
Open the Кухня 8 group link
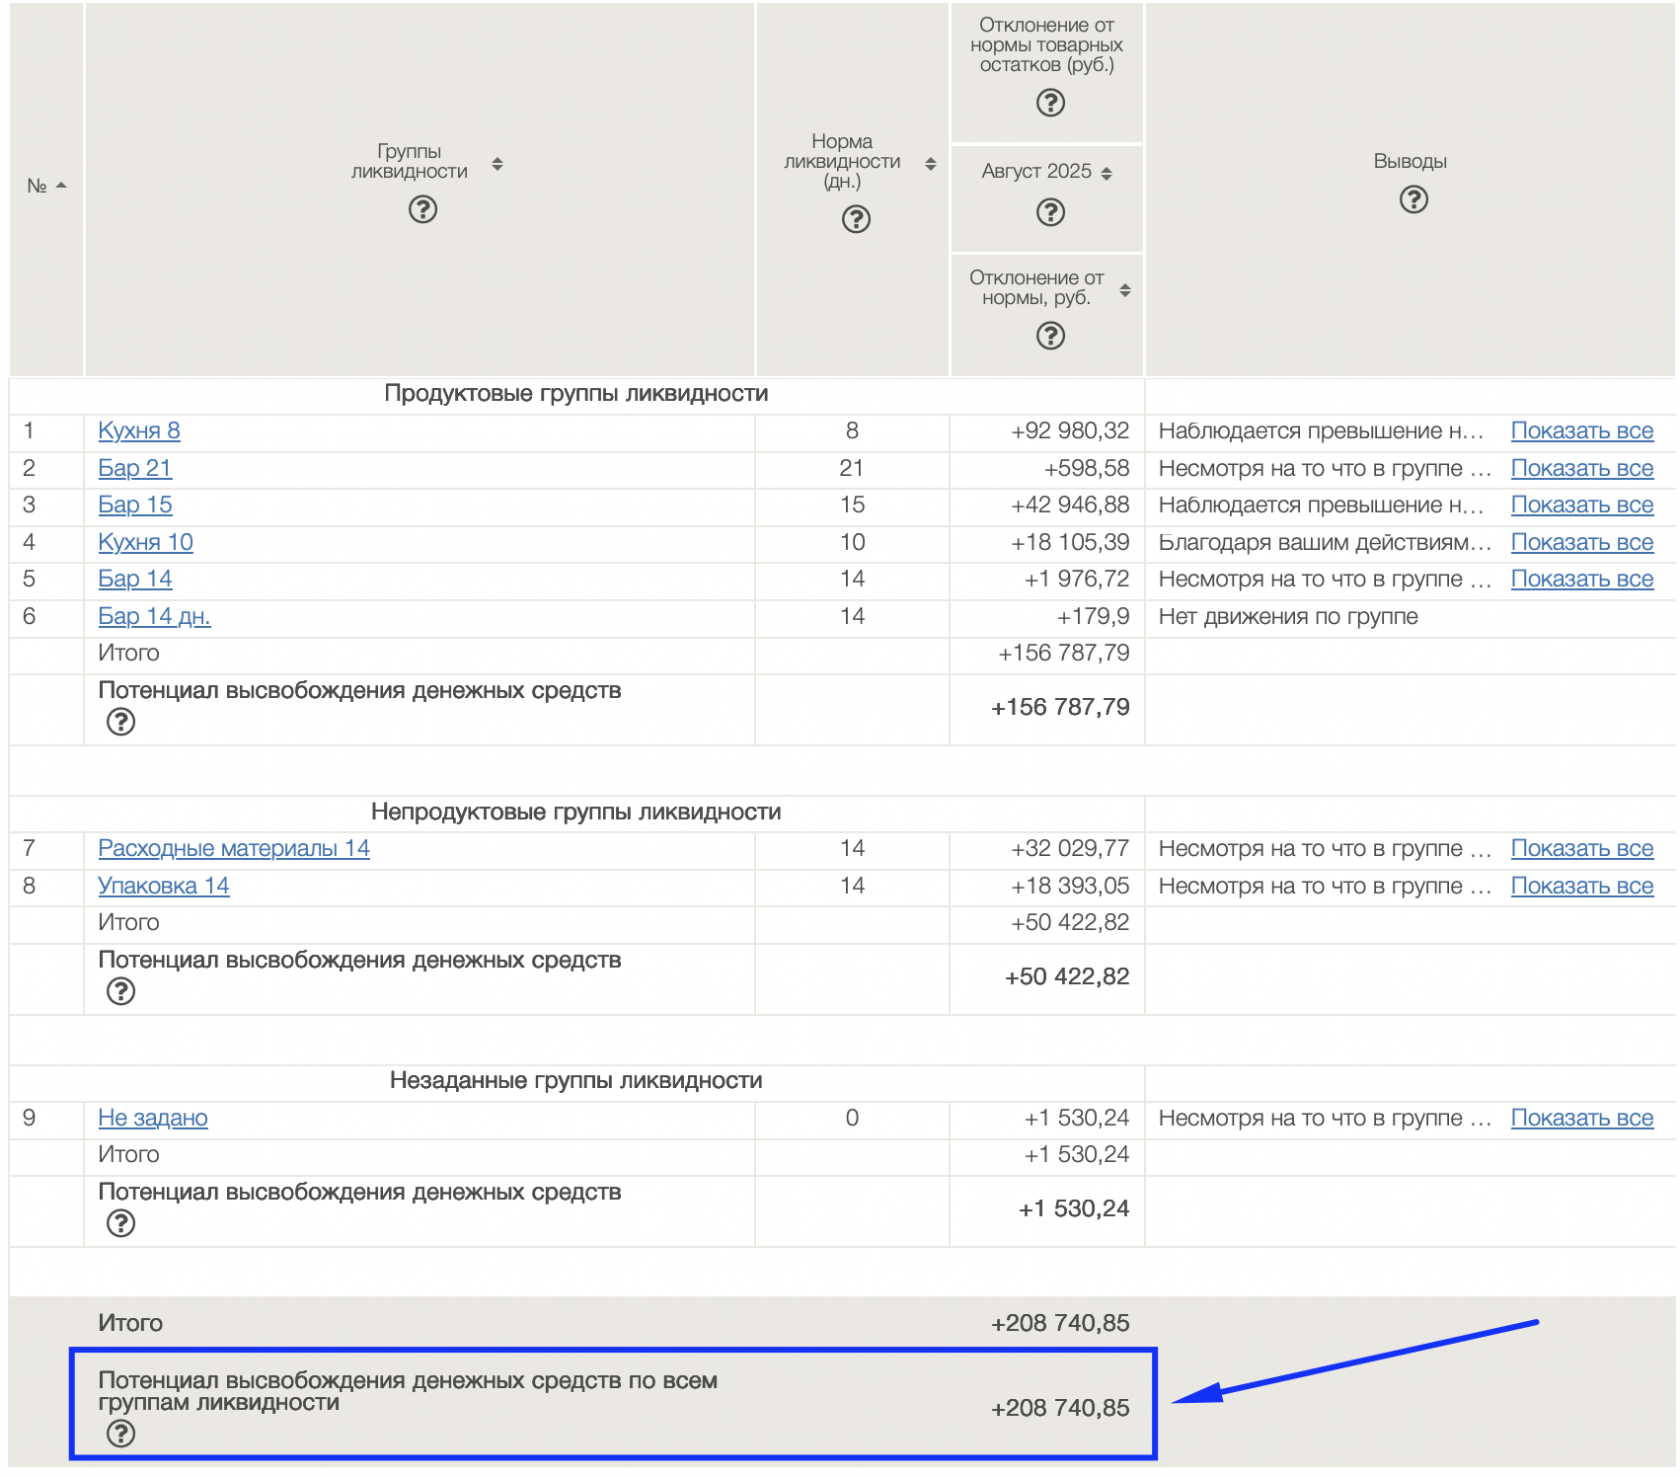[139, 431]
